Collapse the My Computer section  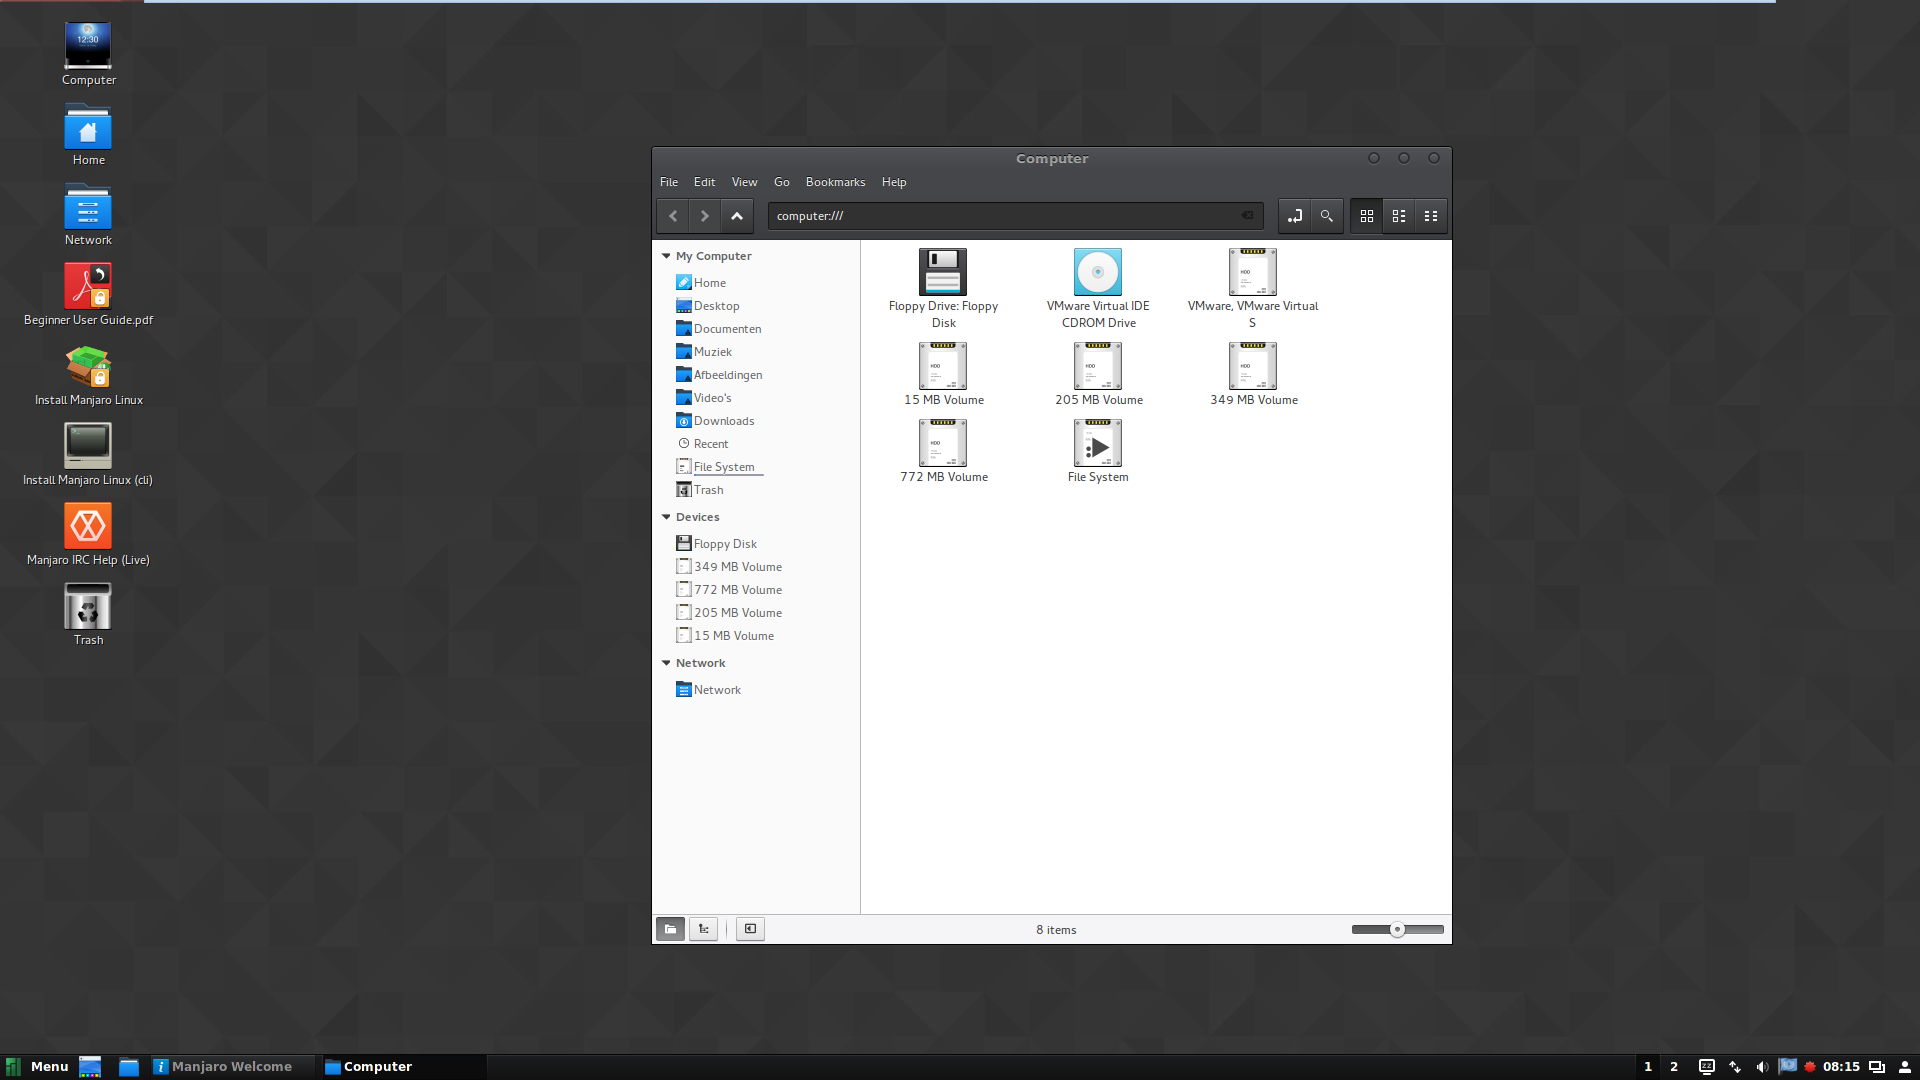(x=666, y=256)
